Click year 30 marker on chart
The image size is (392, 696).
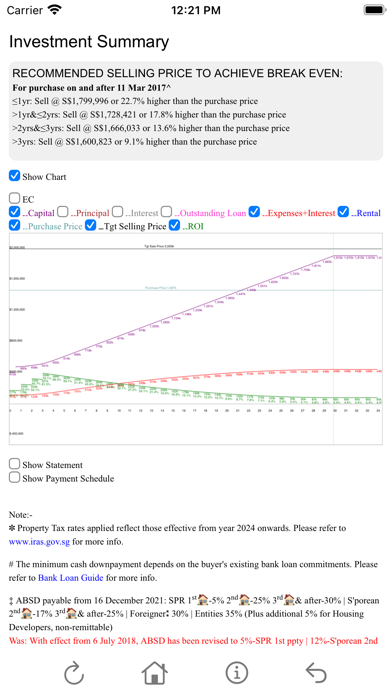[334, 411]
